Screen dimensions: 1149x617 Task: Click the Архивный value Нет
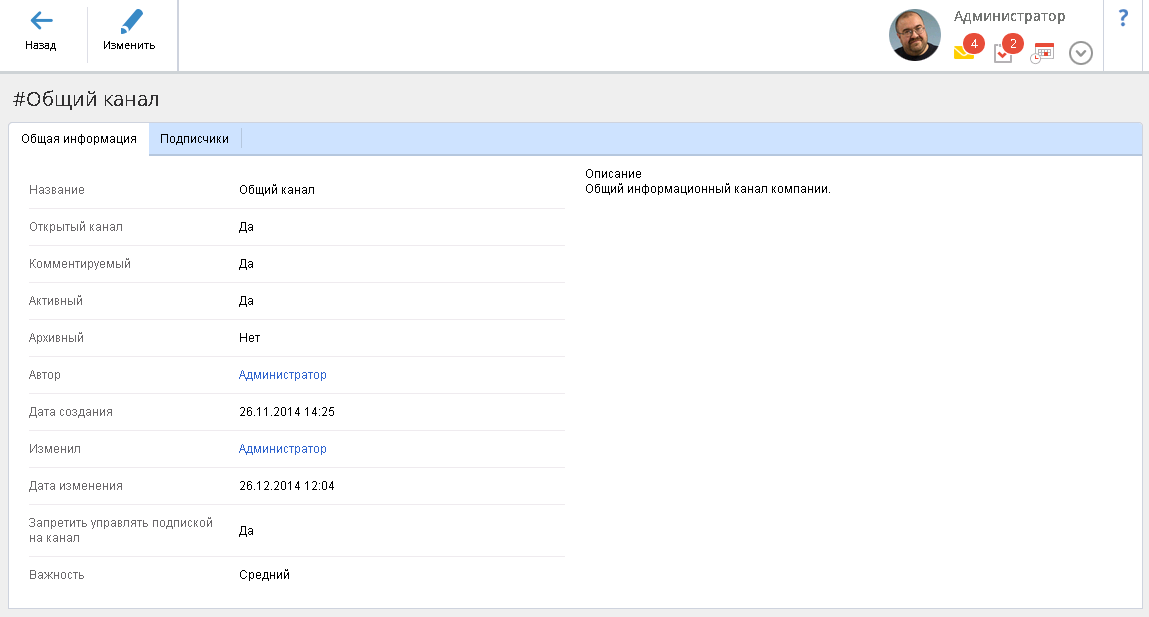click(x=249, y=338)
